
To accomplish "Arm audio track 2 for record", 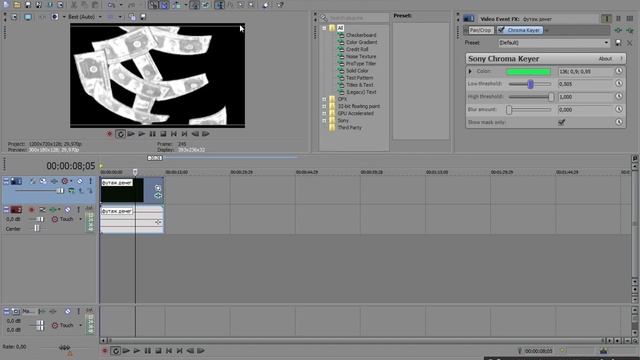I will (x=31, y=210).
